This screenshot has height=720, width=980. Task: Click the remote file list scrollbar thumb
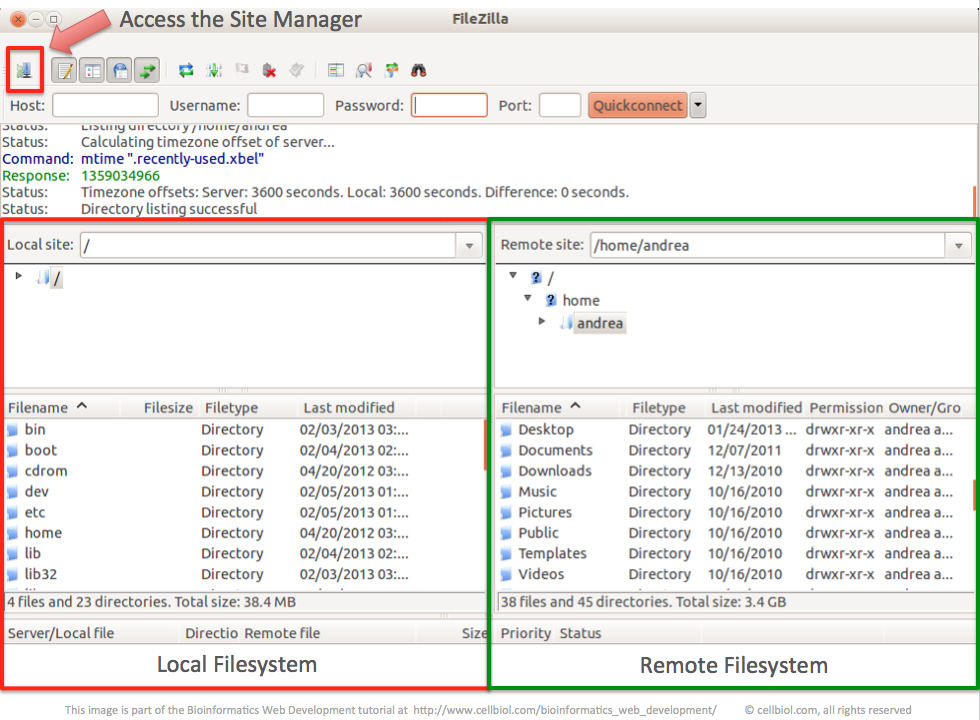(x=974, y=494)
